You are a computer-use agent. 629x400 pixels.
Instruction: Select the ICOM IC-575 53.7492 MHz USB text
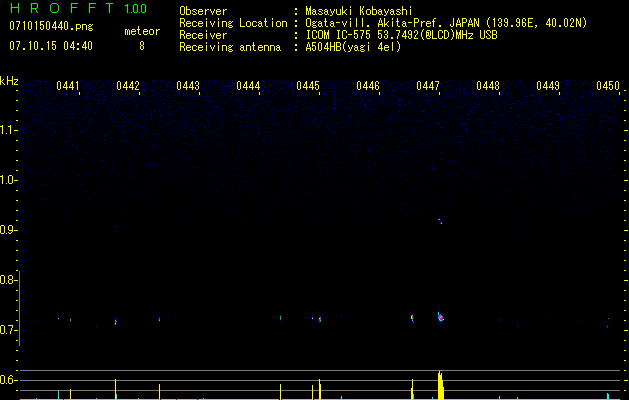401,35
